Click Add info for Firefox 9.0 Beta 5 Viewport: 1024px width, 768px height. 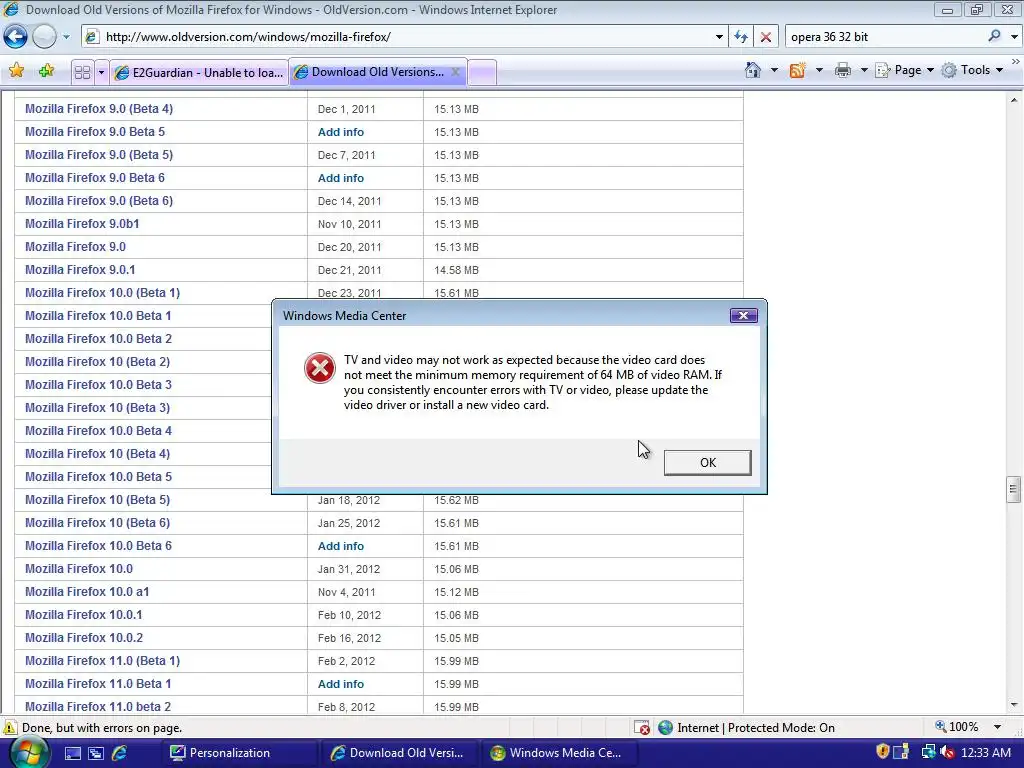[341, 132]
